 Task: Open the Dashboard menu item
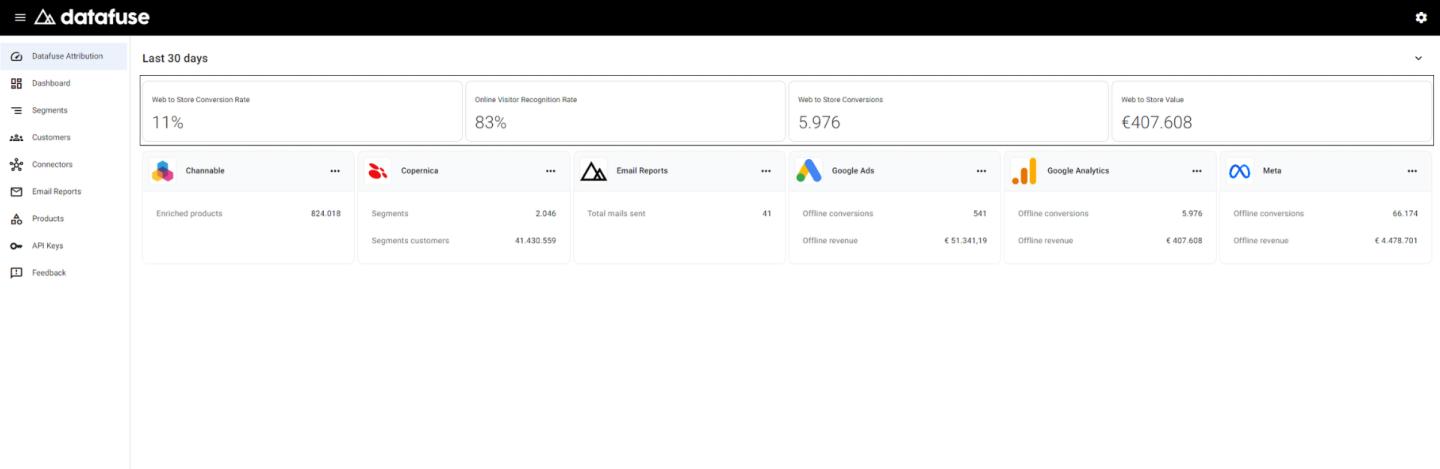(x=64, y=83)
